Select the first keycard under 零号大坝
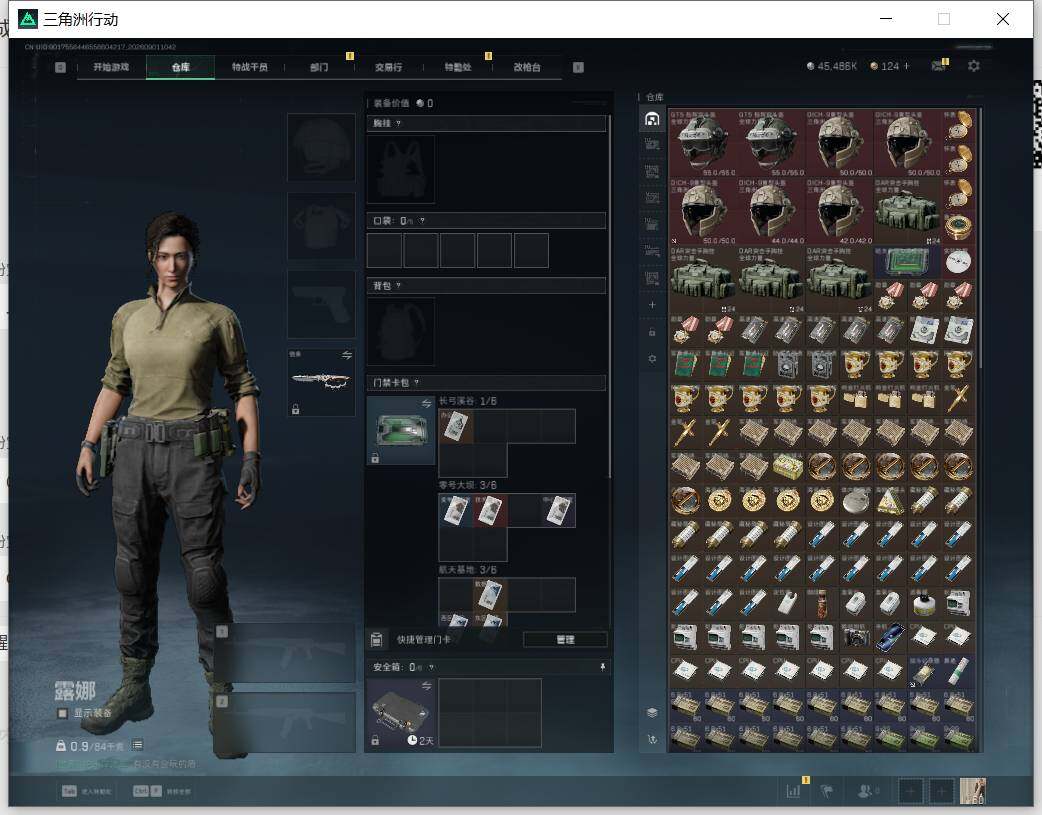This screenshot has width=1042, height=815. coord(456,511)
